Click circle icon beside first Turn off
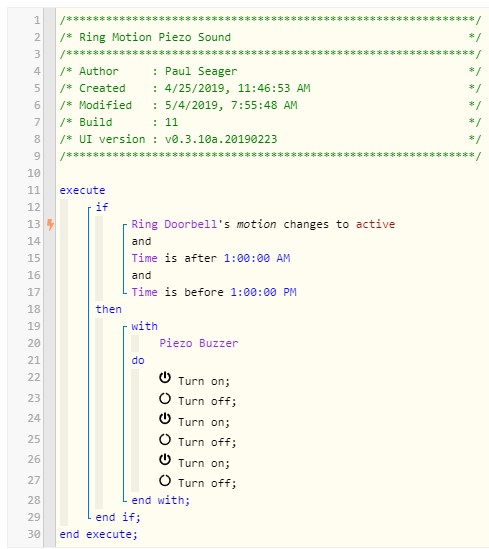 click(x=165, y=398)
